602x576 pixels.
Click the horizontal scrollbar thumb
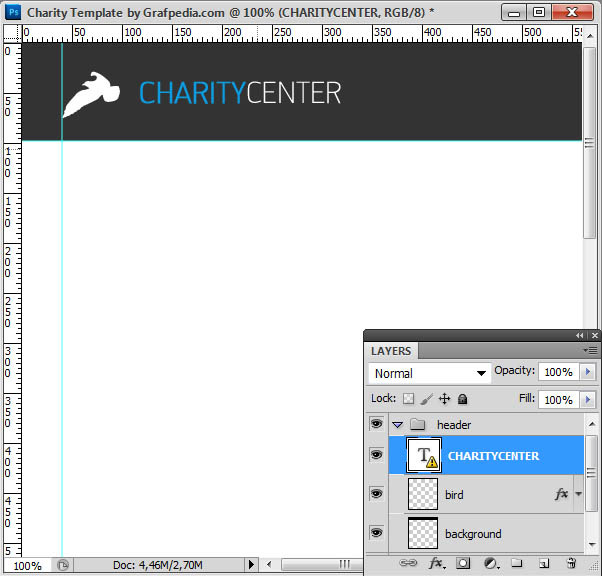pos(322,564)
